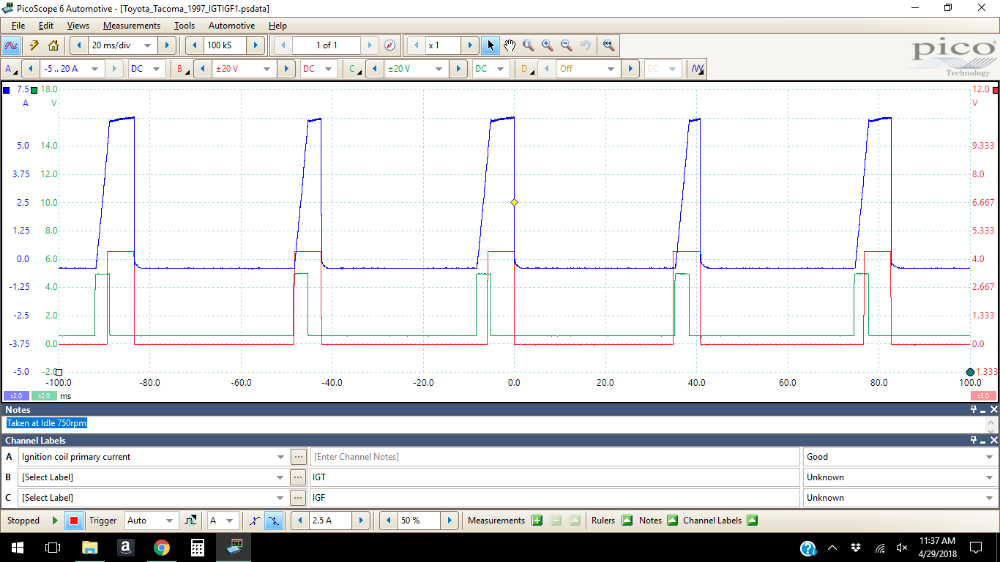Image resolution: width=1000 pixels, height=562 pixels.
Task: Open the File menu
Action: (x=18, y=26)
